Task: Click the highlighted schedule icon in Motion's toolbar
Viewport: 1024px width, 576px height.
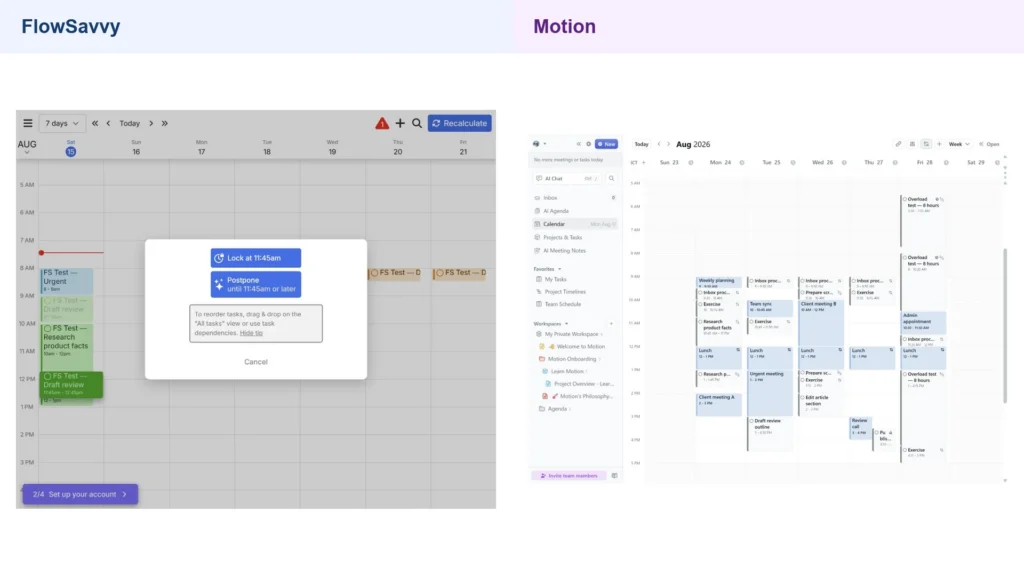Action: click(x=926, y=144)
